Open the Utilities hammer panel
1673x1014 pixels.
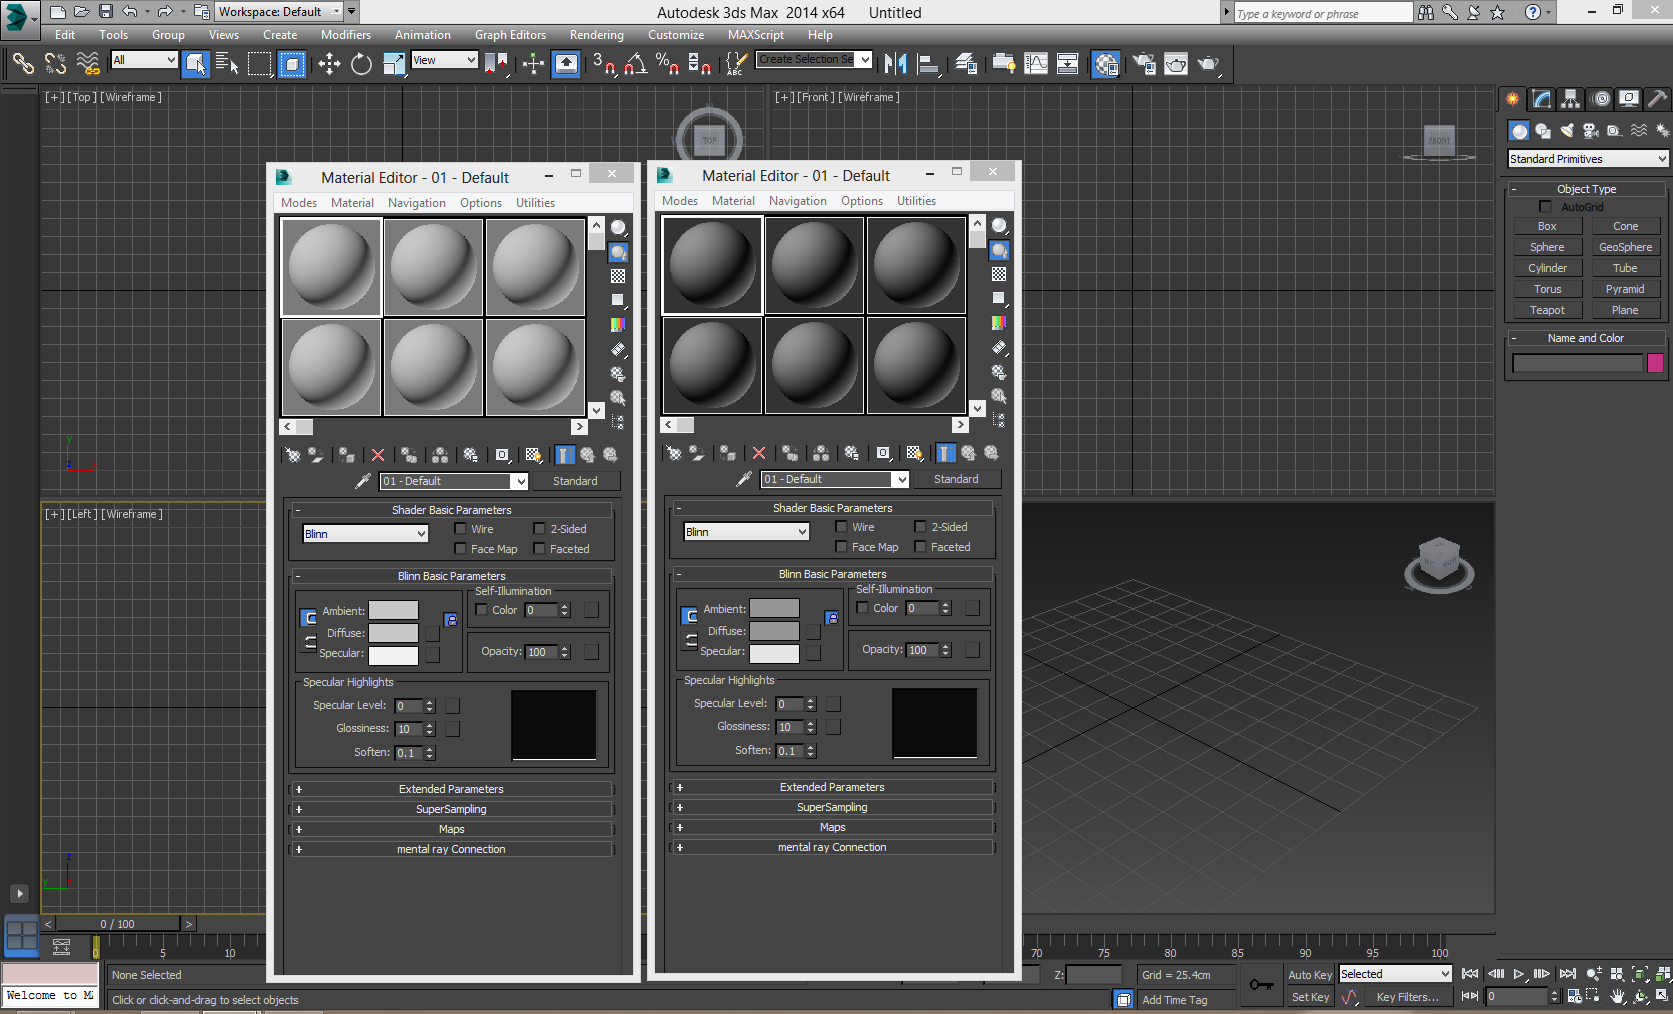1658,99
